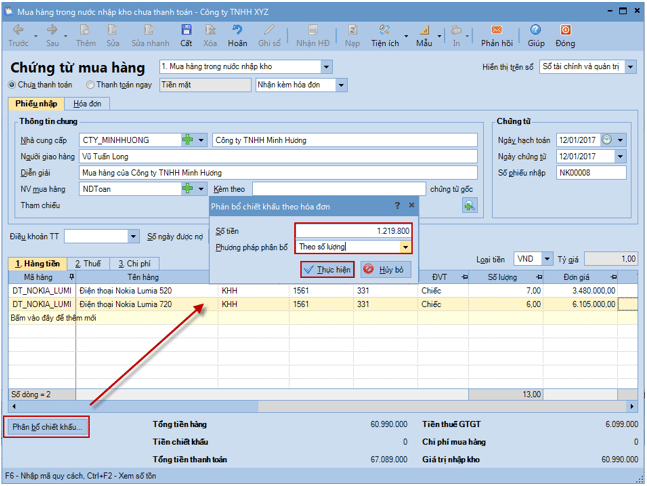Go to next voucher with Sau
Screen dimensions: 647x486
point(52,35)
